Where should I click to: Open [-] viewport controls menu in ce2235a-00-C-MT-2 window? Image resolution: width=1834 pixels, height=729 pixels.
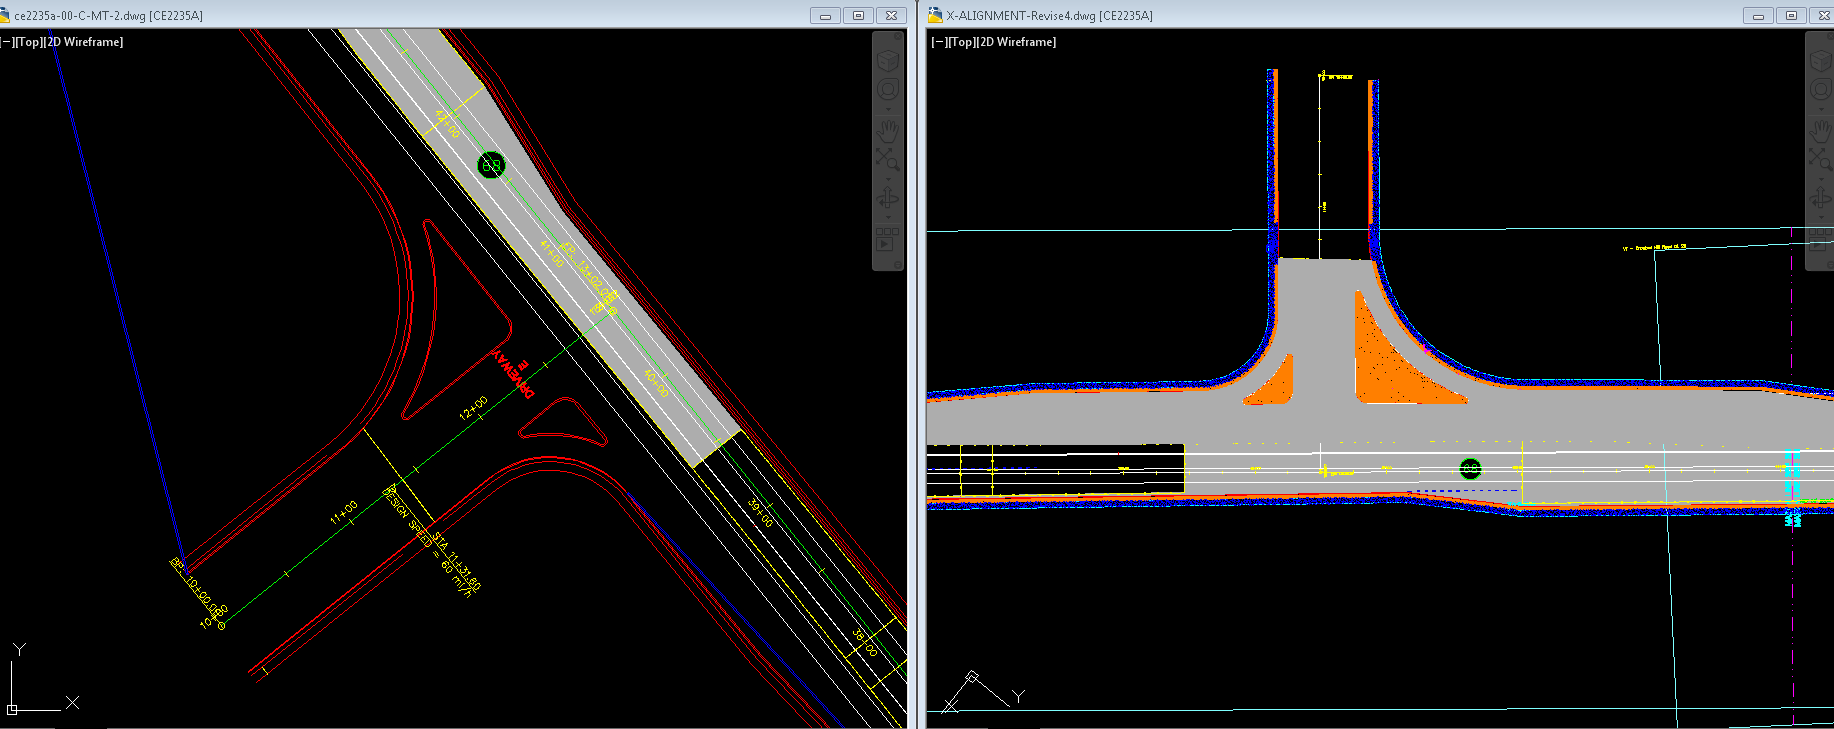(7, 42)
